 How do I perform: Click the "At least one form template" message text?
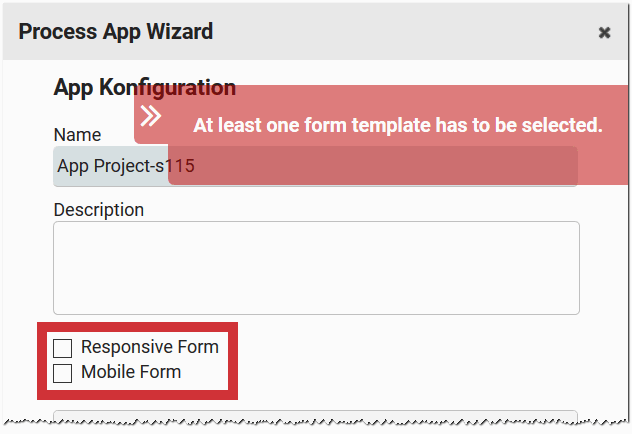click(397, 125)
